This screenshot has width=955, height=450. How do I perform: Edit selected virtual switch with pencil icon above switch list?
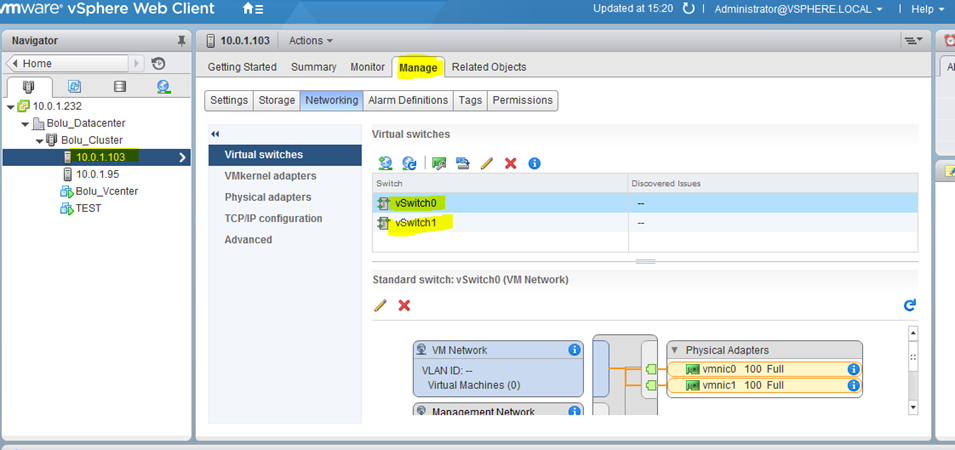[x=487, y=163]
